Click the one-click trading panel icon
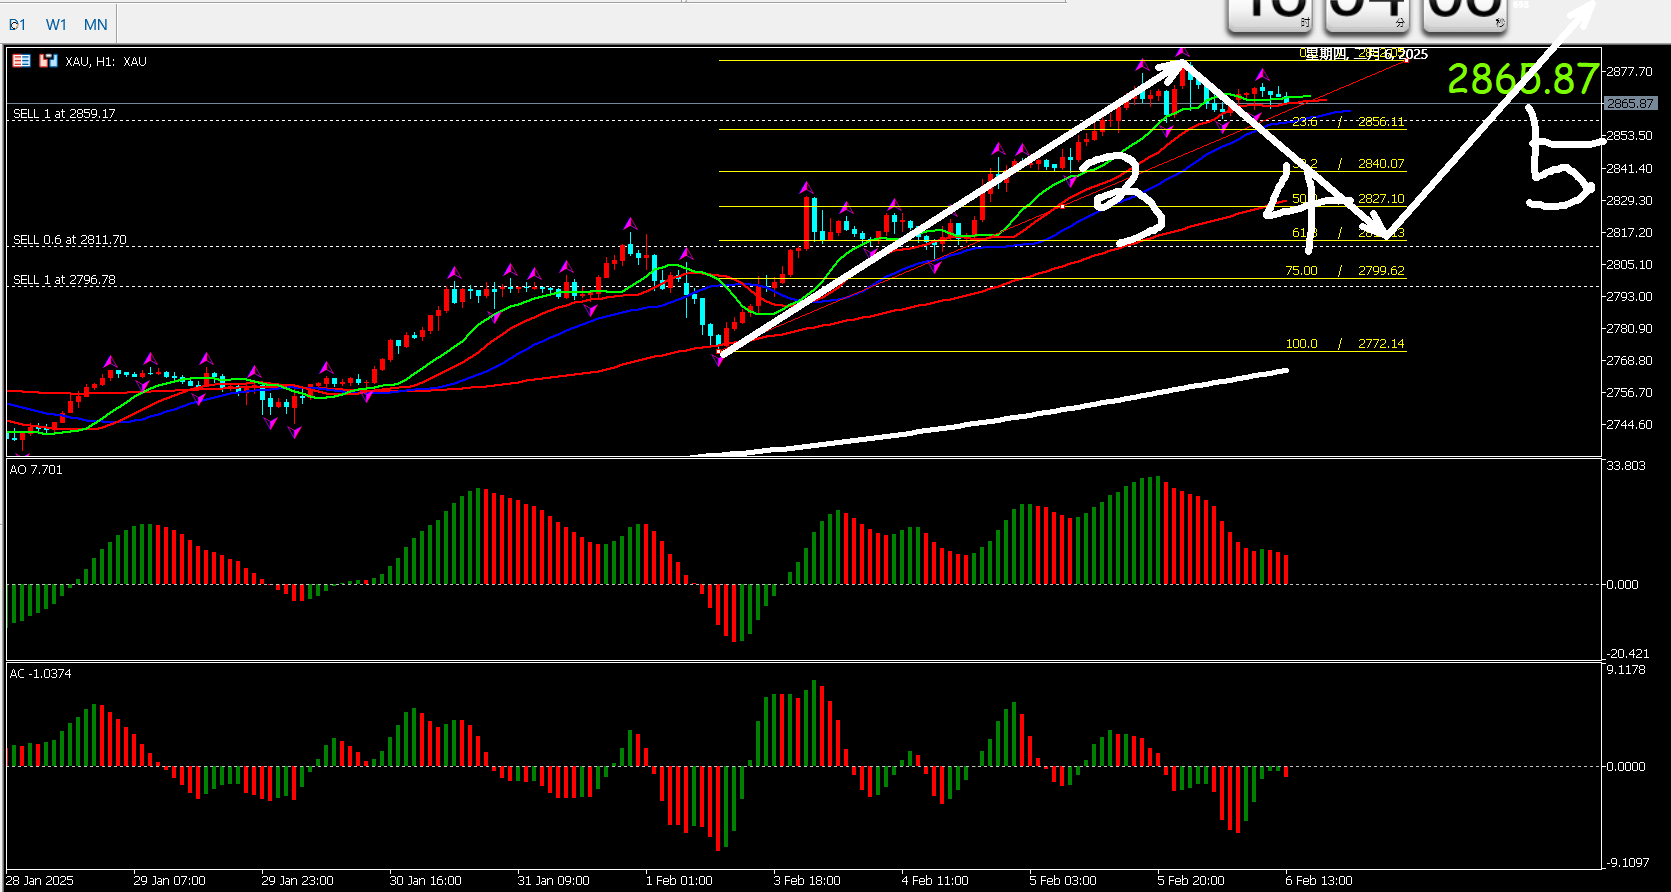The image size is (1671, 892). 48,61
